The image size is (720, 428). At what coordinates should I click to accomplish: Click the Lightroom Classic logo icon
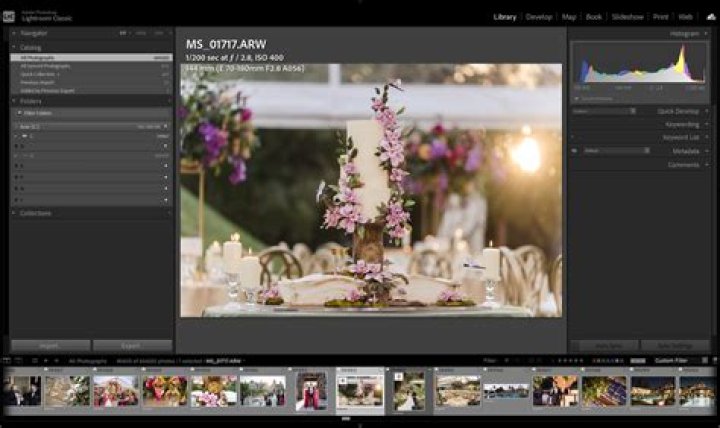point(13,17)
